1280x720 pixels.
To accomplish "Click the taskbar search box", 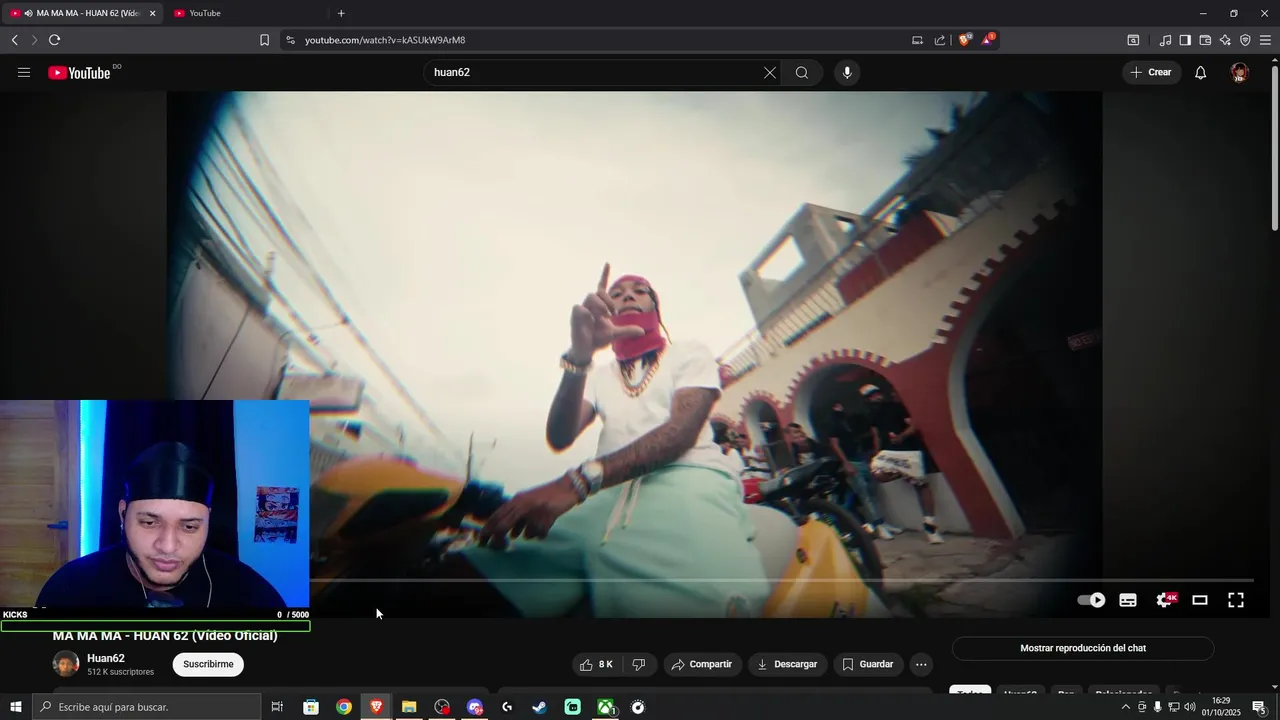I will pos(146,707).
